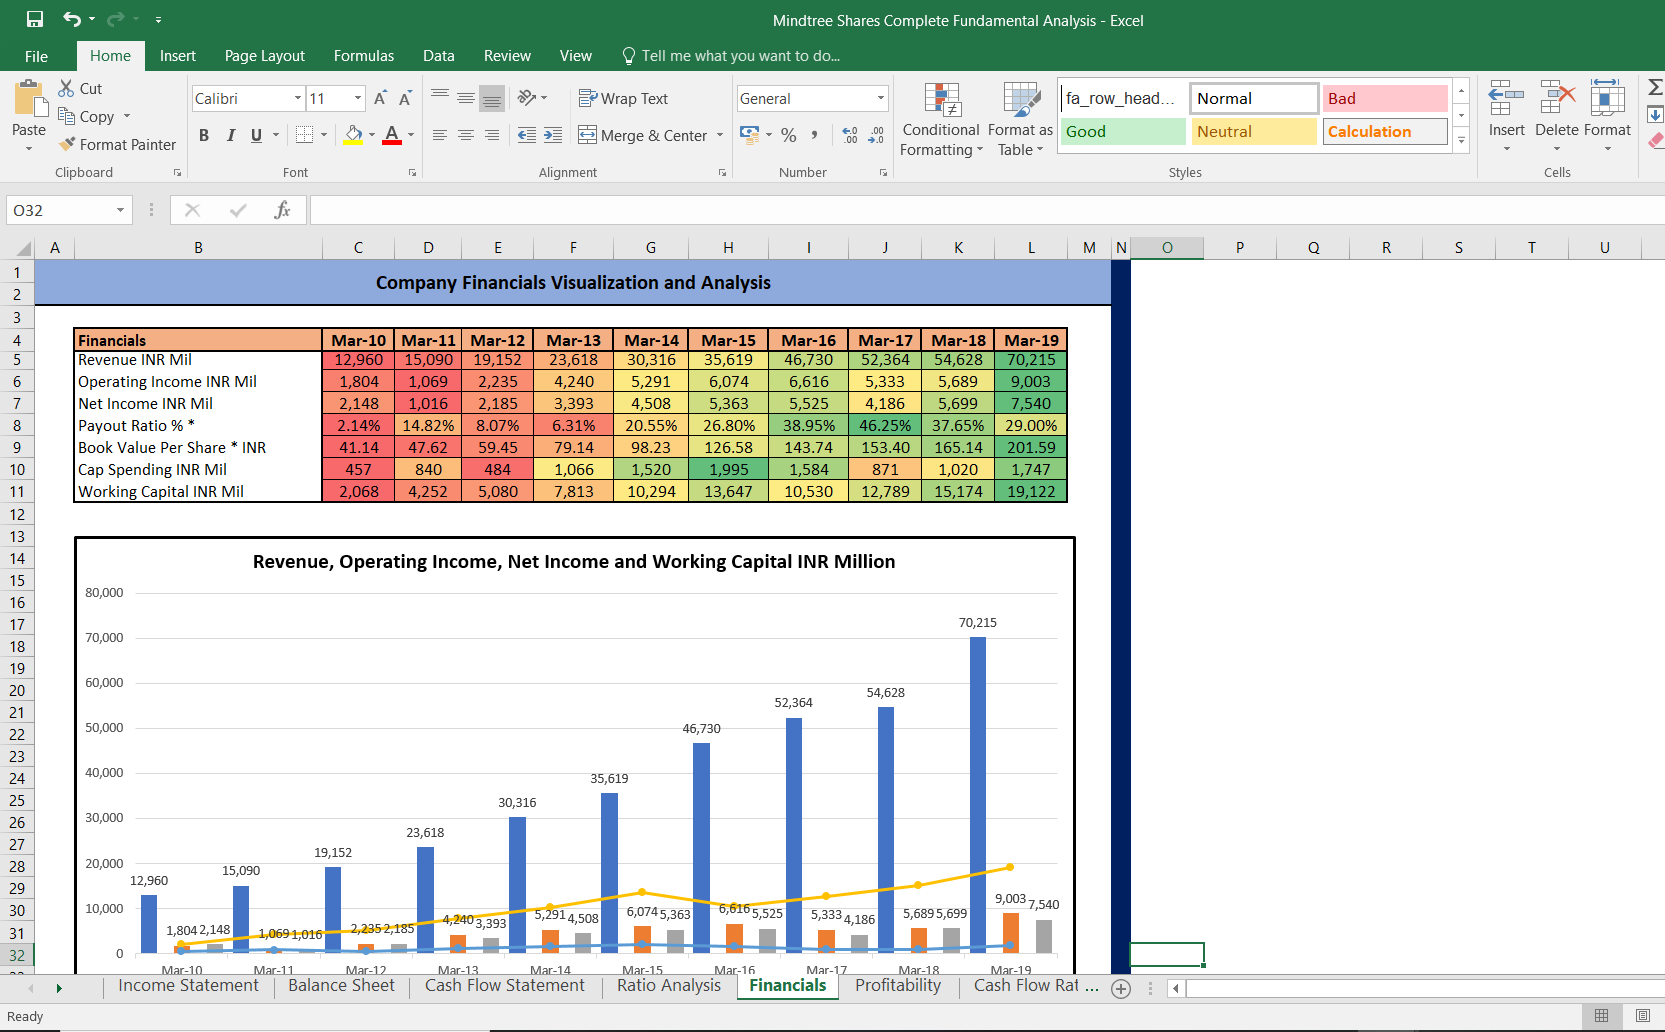This screenshot has width=1665, height=1032.
Task: Toggle Center horizontal alignment
Action: click(466, 135)
